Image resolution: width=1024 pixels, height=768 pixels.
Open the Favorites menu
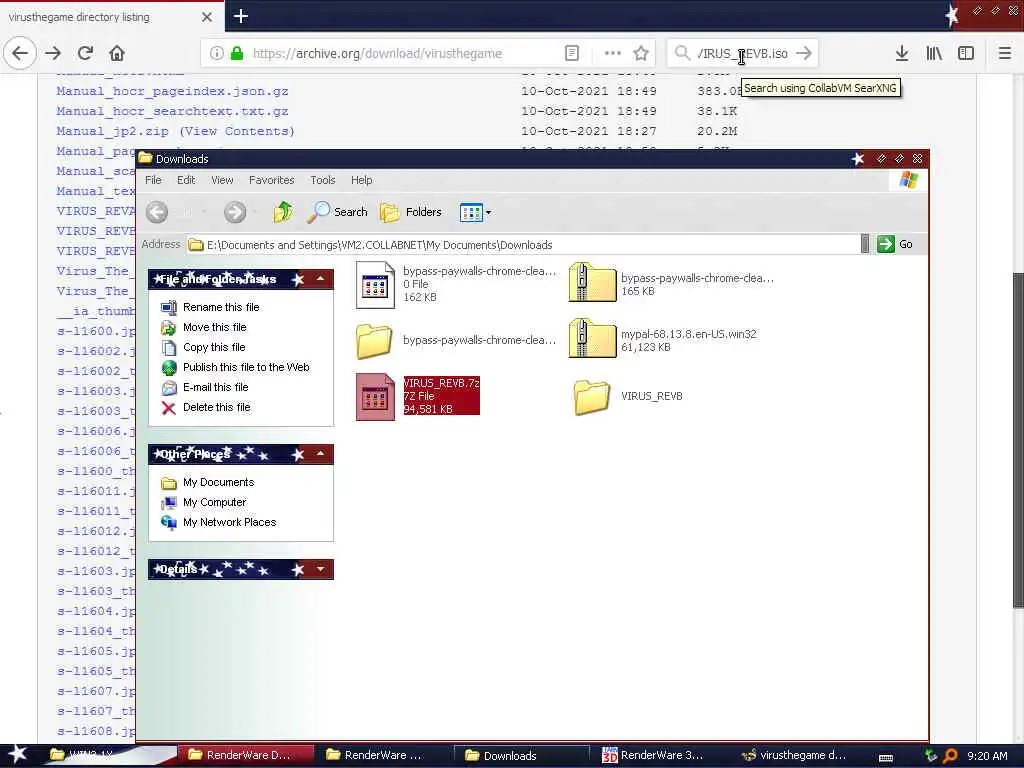(x=272, y=180)
